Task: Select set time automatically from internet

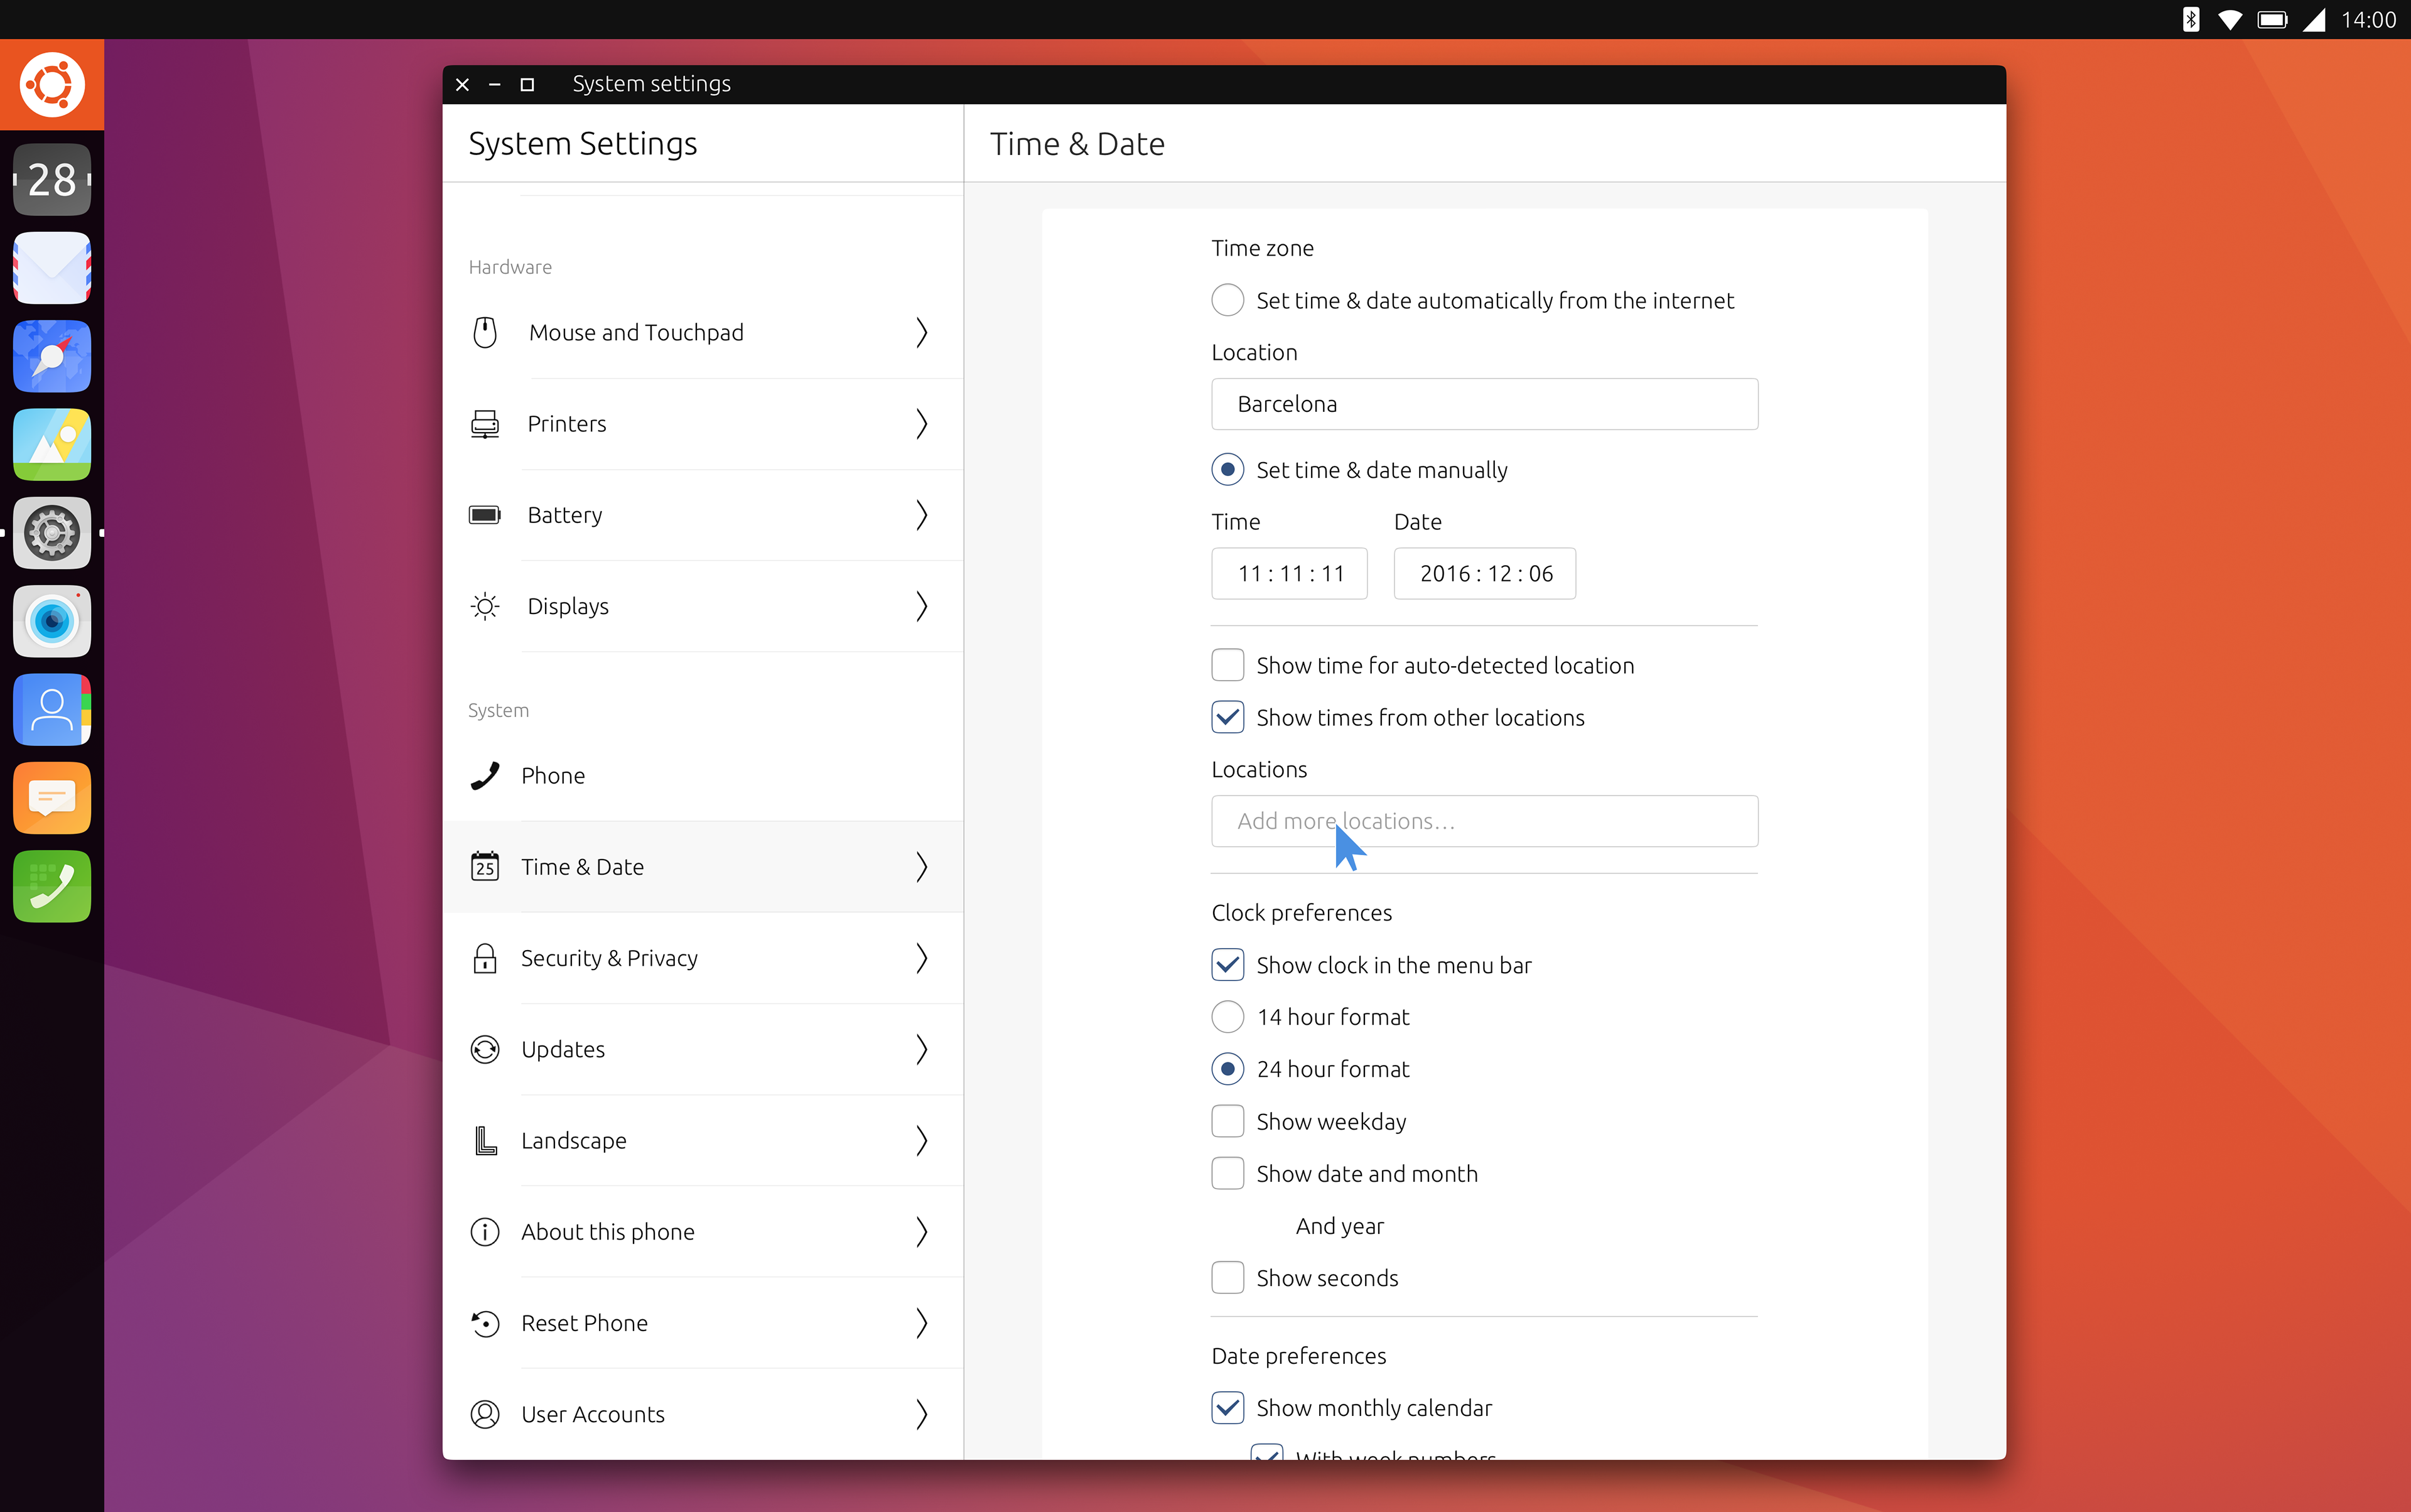Action: click(1228, 300)
